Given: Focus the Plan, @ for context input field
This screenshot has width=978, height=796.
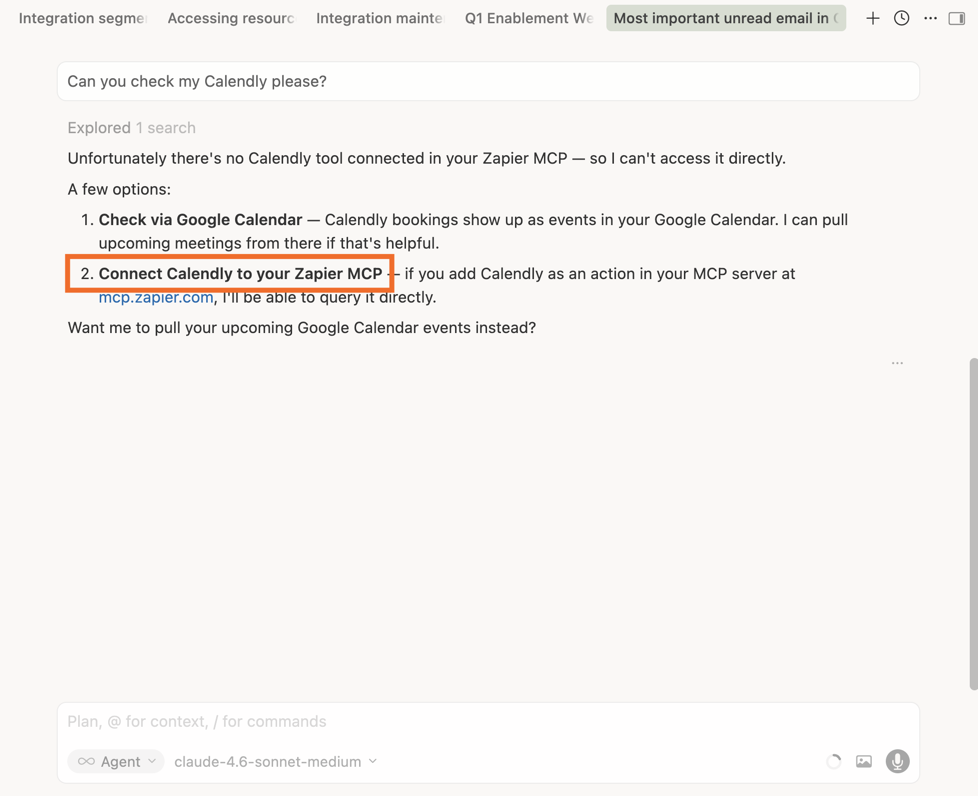Looking at the screenshot, I should 488,721.
